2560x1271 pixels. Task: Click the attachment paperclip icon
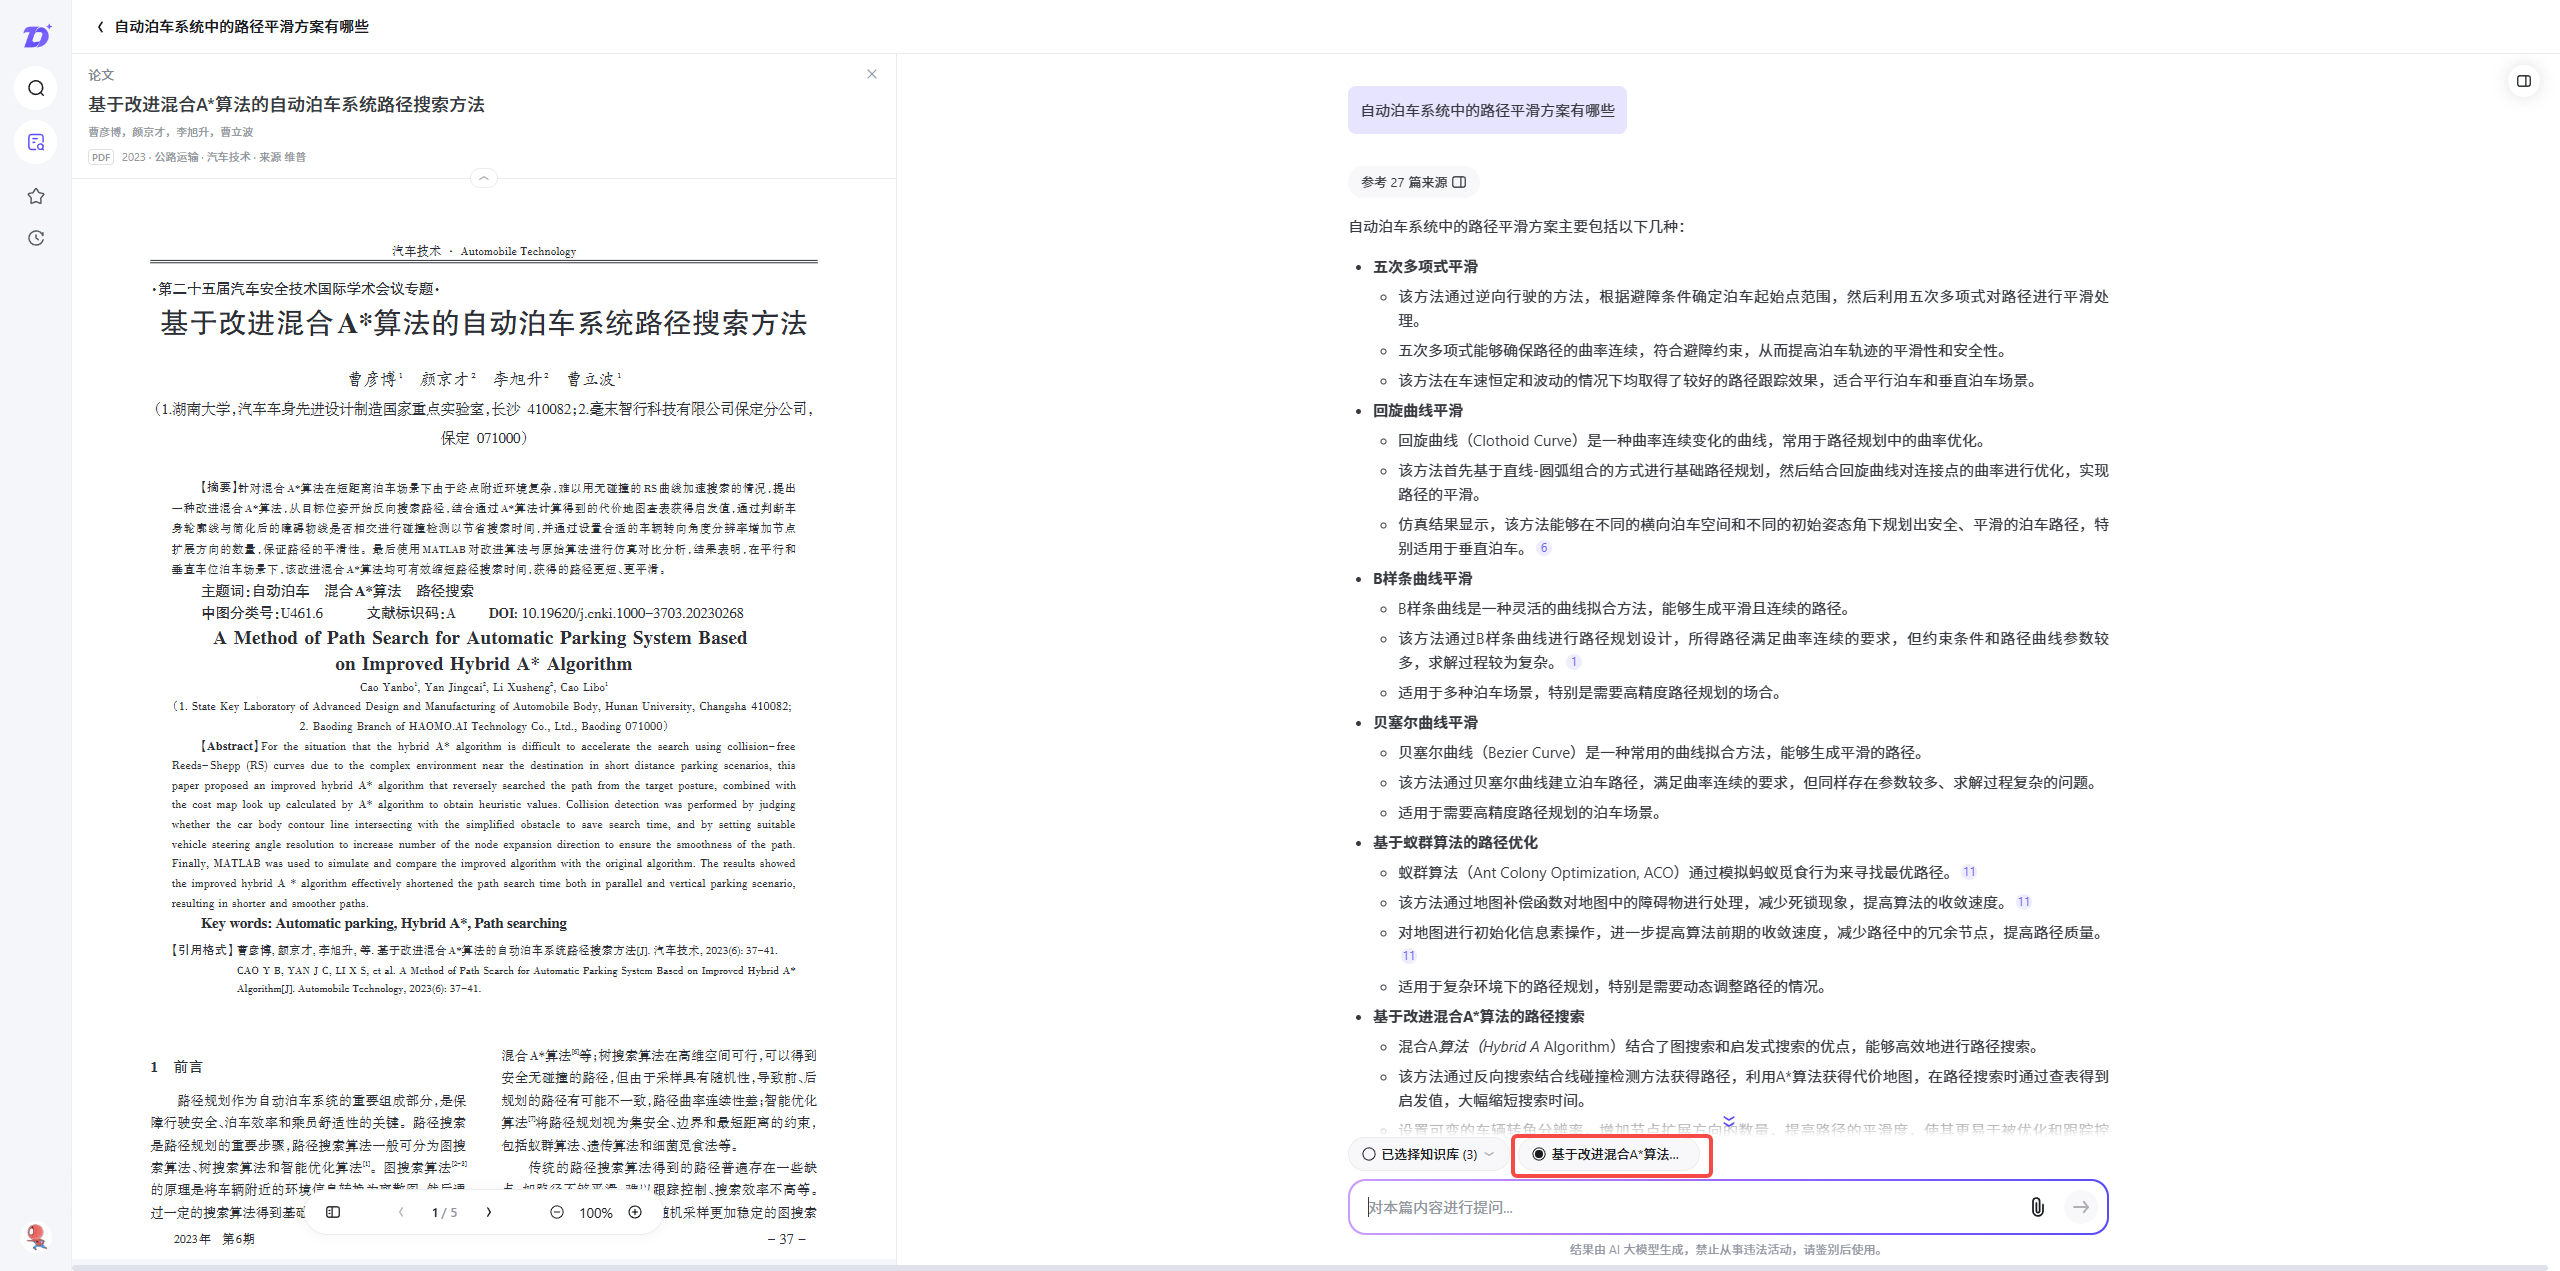click(2037, 1207)
